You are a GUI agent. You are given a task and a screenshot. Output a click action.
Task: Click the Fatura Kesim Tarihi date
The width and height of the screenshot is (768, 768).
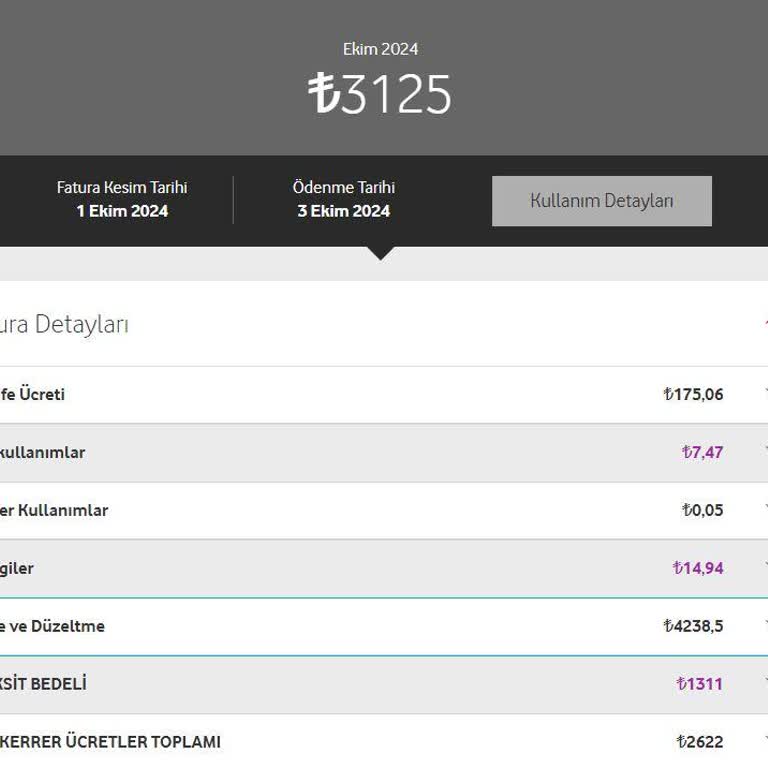[x=122, y=211]
